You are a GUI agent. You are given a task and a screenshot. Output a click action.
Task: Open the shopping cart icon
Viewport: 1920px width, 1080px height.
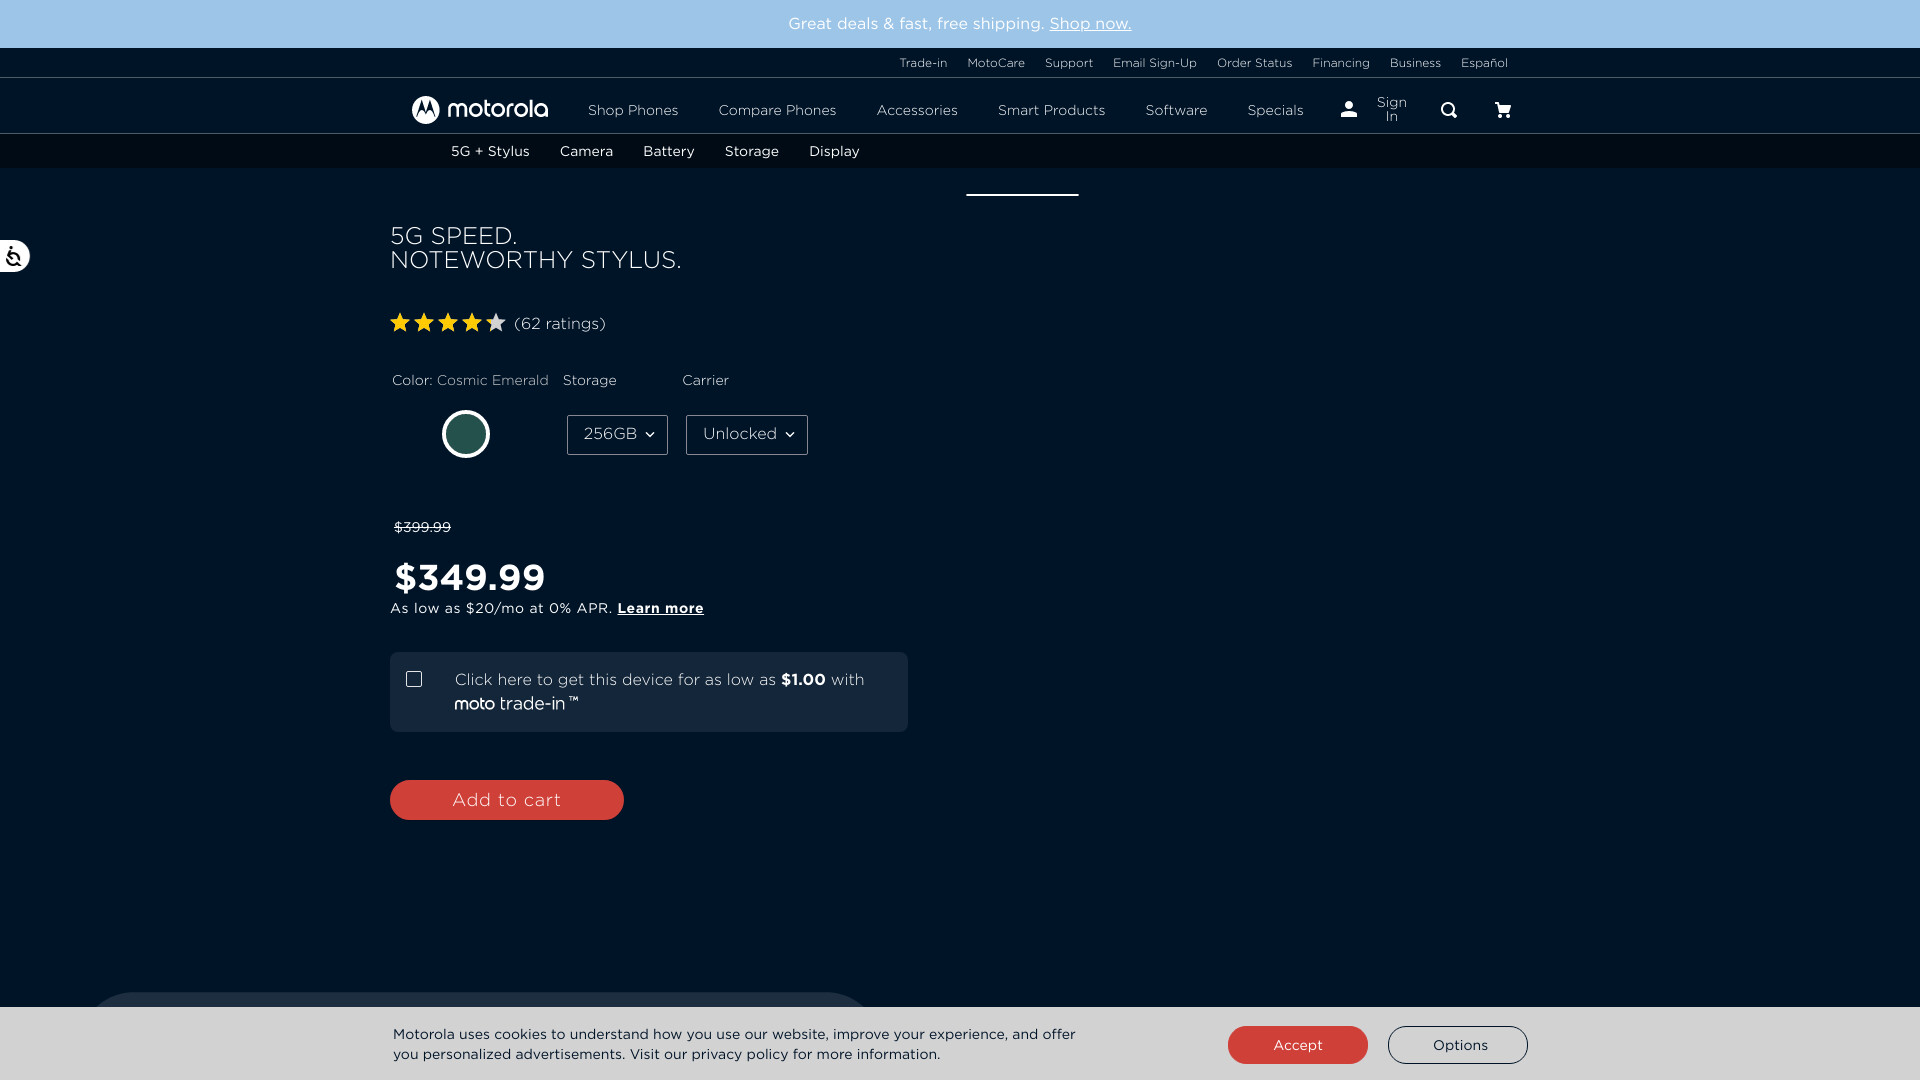click(x=1503, y=110)
